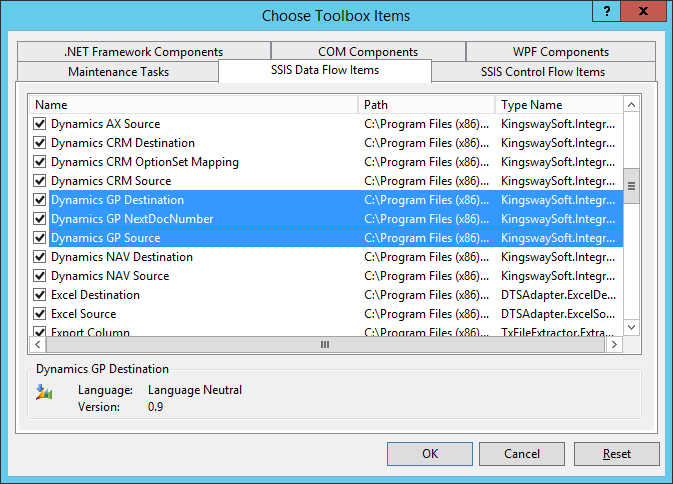Click the horizontal scrollbar left arrow

(x=38, y=345)
